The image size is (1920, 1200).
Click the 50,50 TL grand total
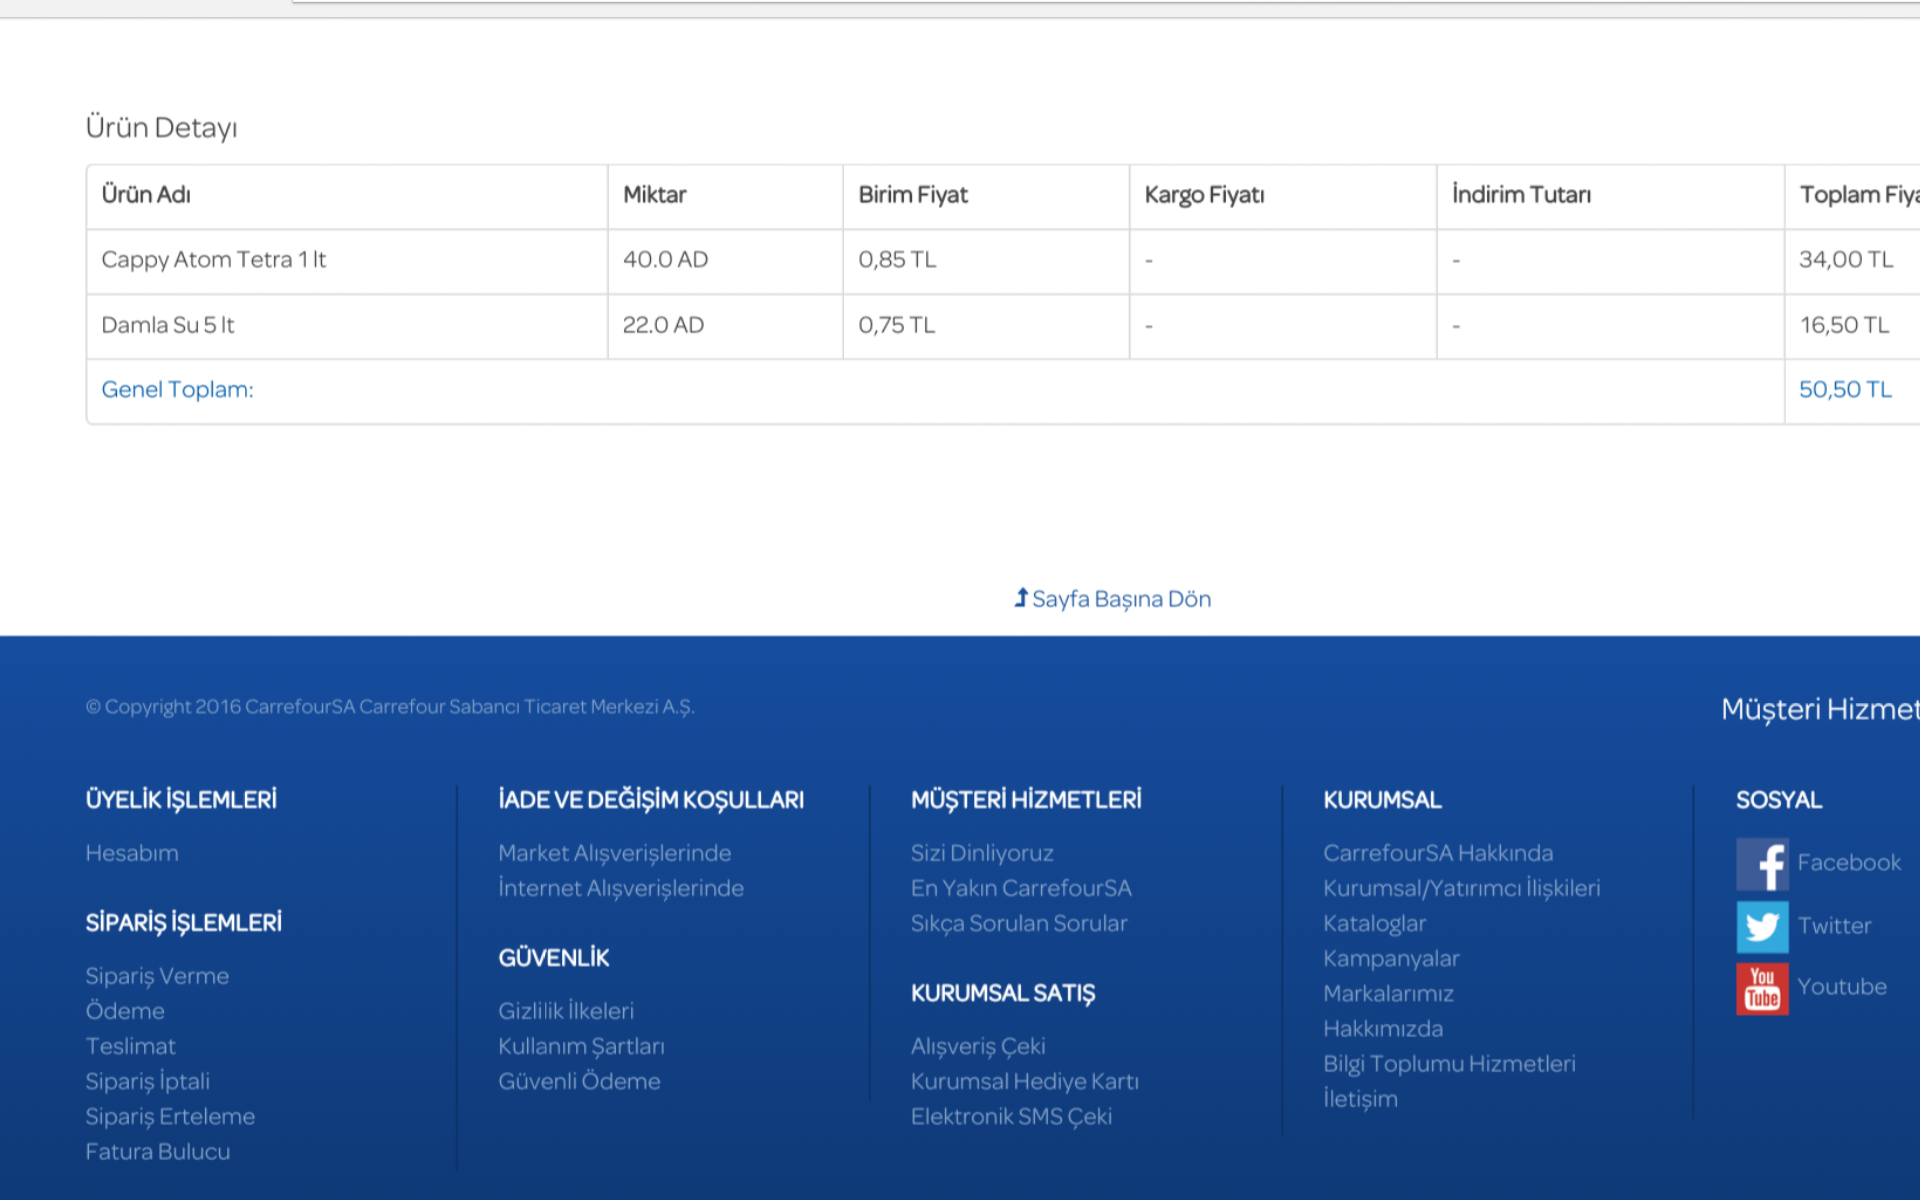pos(1845,390)
